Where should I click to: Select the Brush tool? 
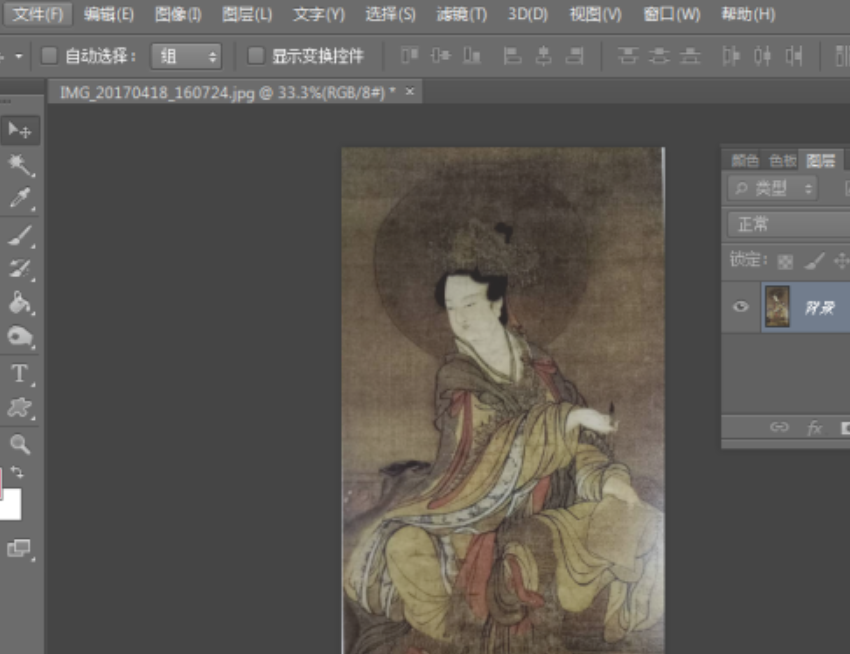20,236
